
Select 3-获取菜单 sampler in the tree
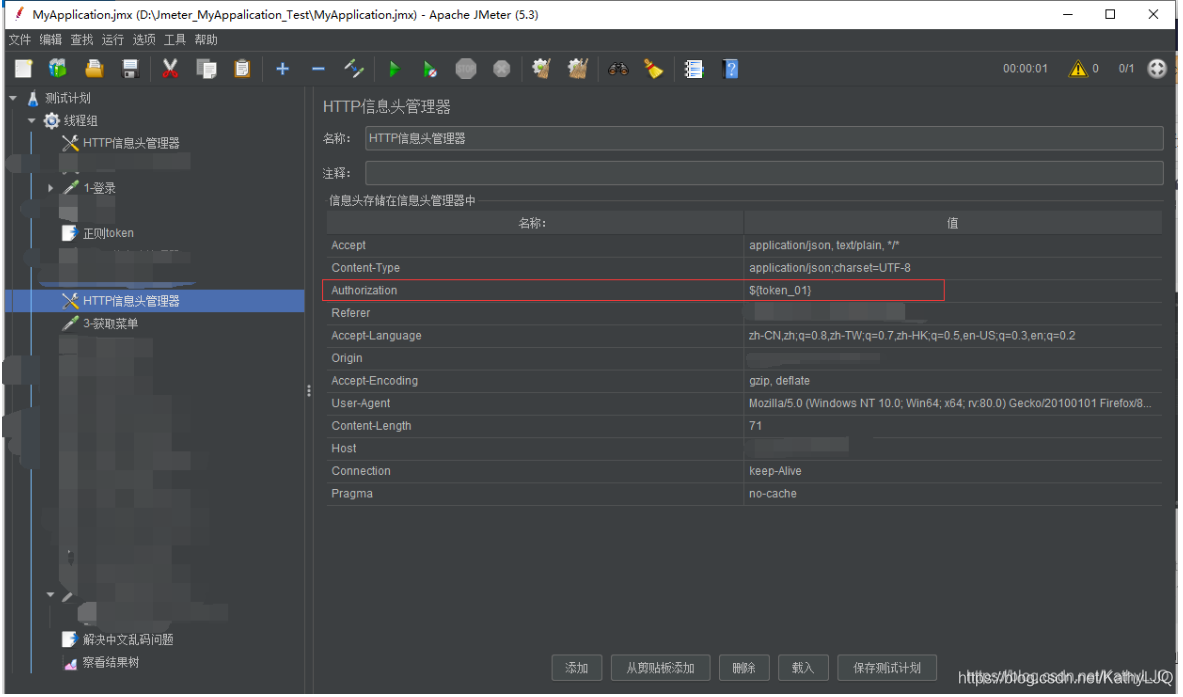pyautogui.click(x=110, y=324)
